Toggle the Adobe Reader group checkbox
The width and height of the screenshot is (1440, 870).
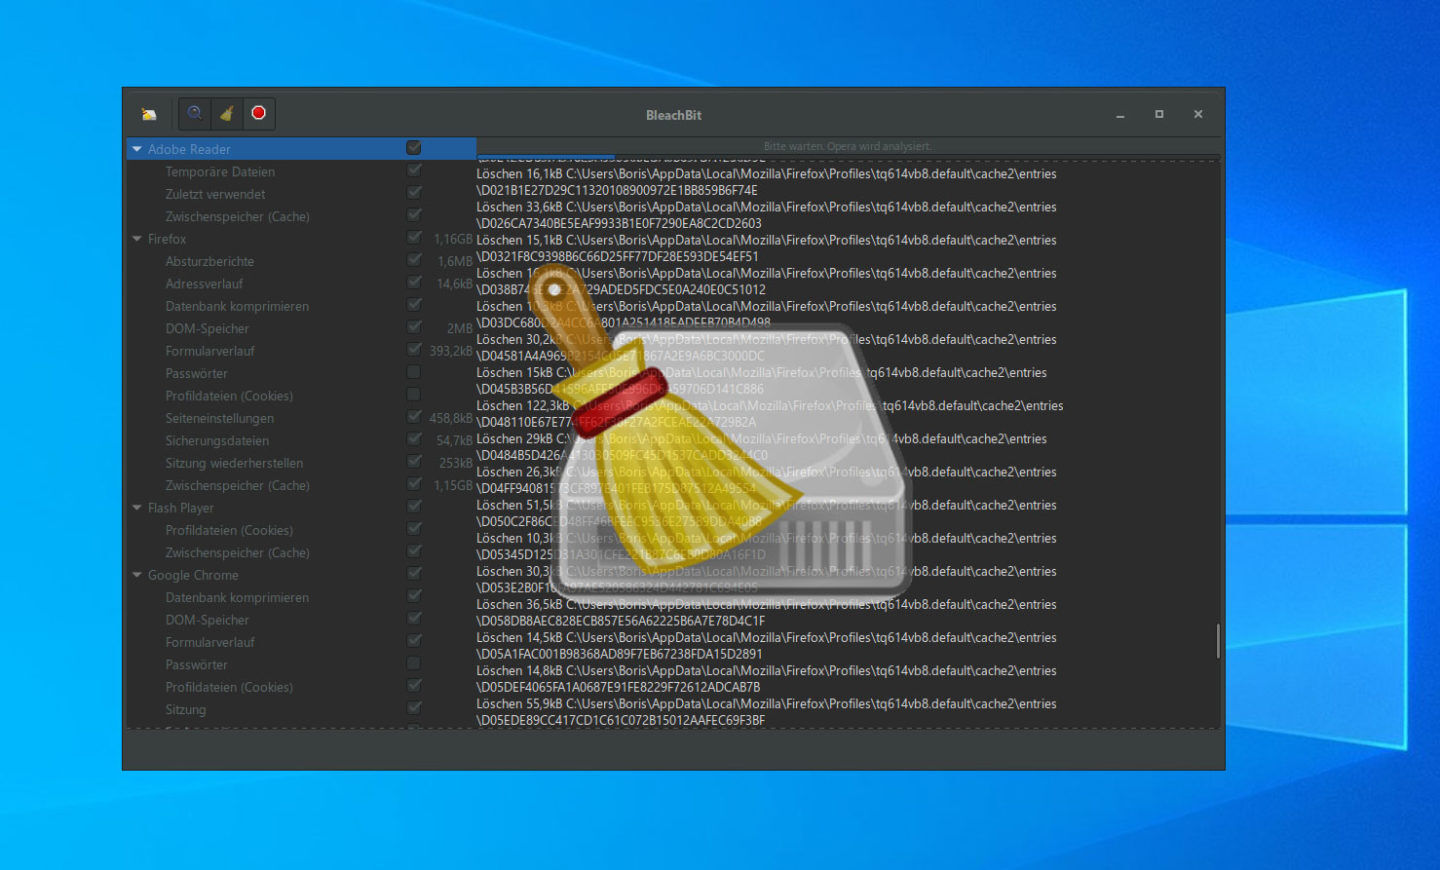(414, 148)
